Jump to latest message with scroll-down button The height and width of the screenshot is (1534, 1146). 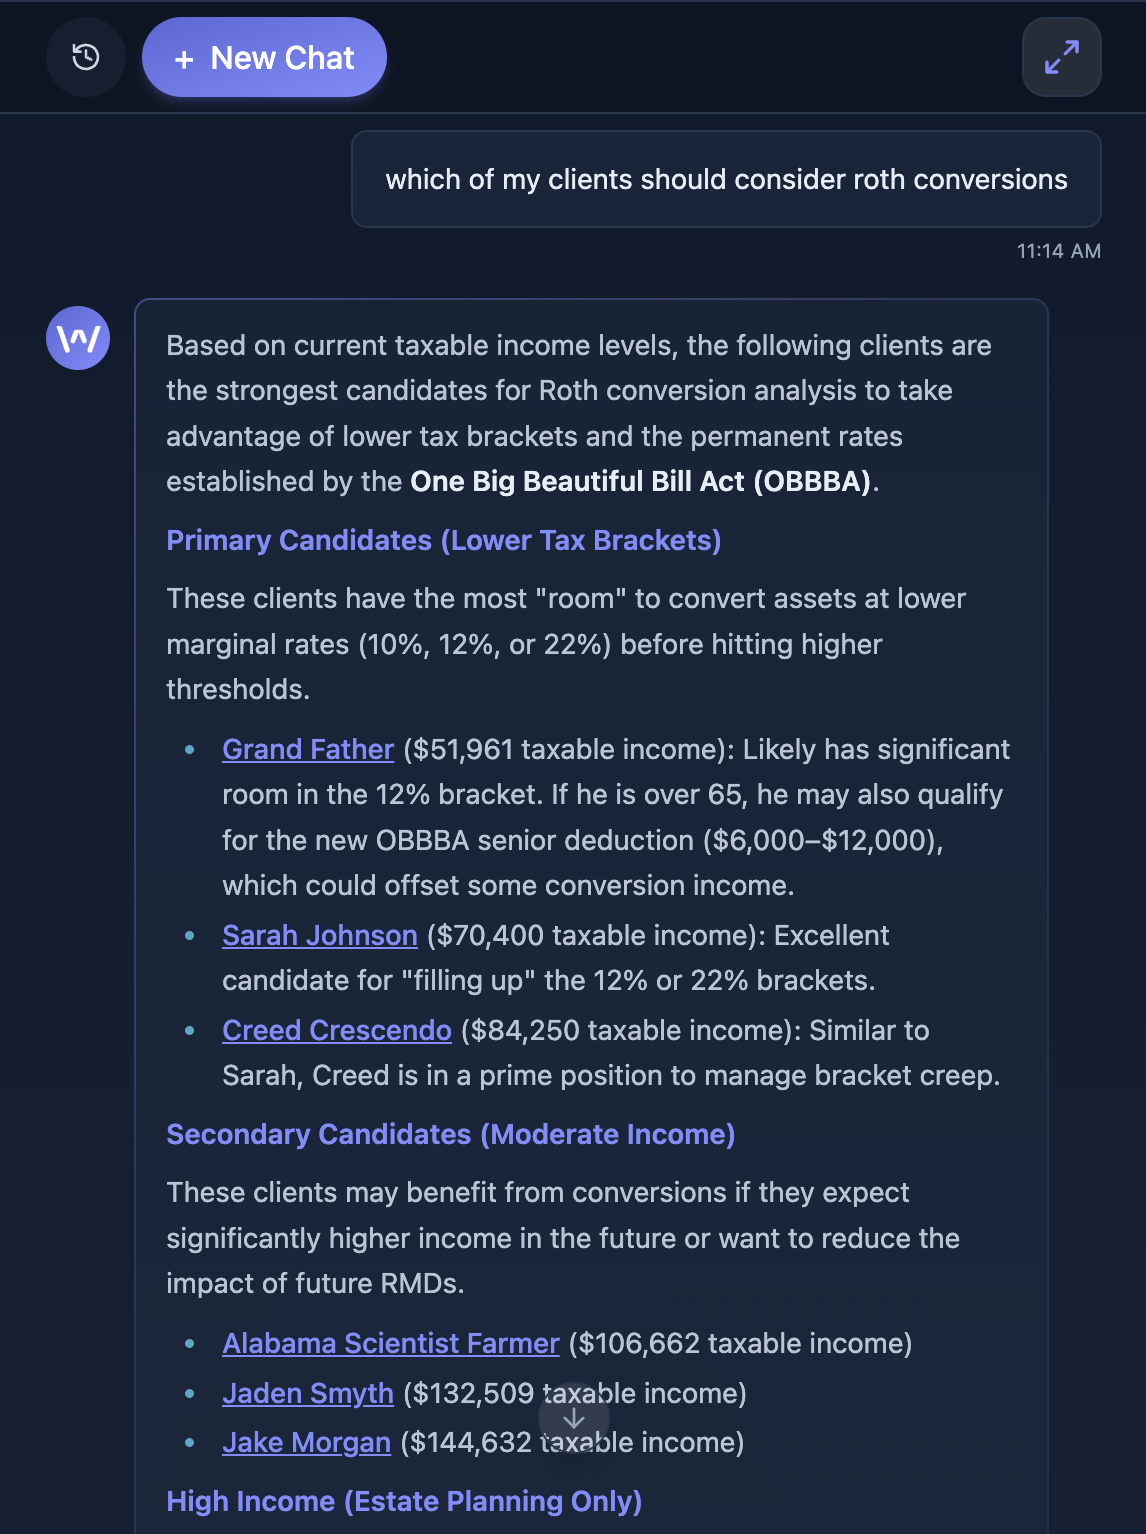pyautogui.click(x=573, y=1417)
